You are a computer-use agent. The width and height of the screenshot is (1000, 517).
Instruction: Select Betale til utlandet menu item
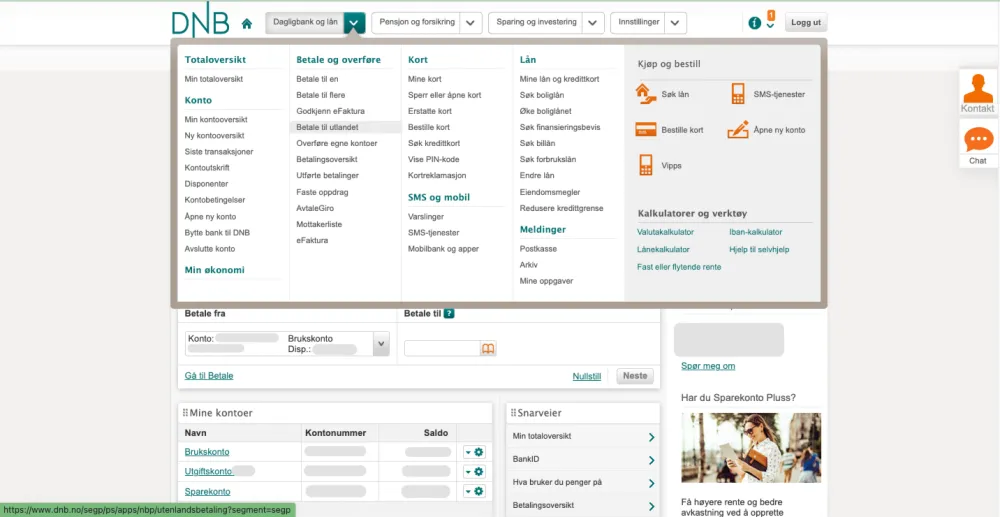pyautogui.click(x=327, y=127)
